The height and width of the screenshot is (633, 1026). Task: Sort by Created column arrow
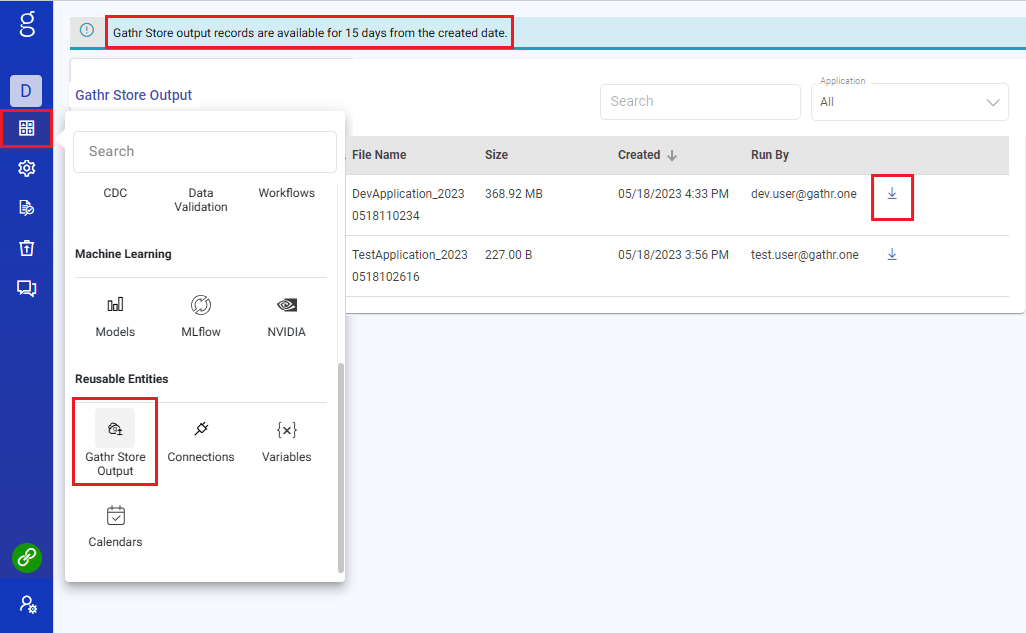672,155
